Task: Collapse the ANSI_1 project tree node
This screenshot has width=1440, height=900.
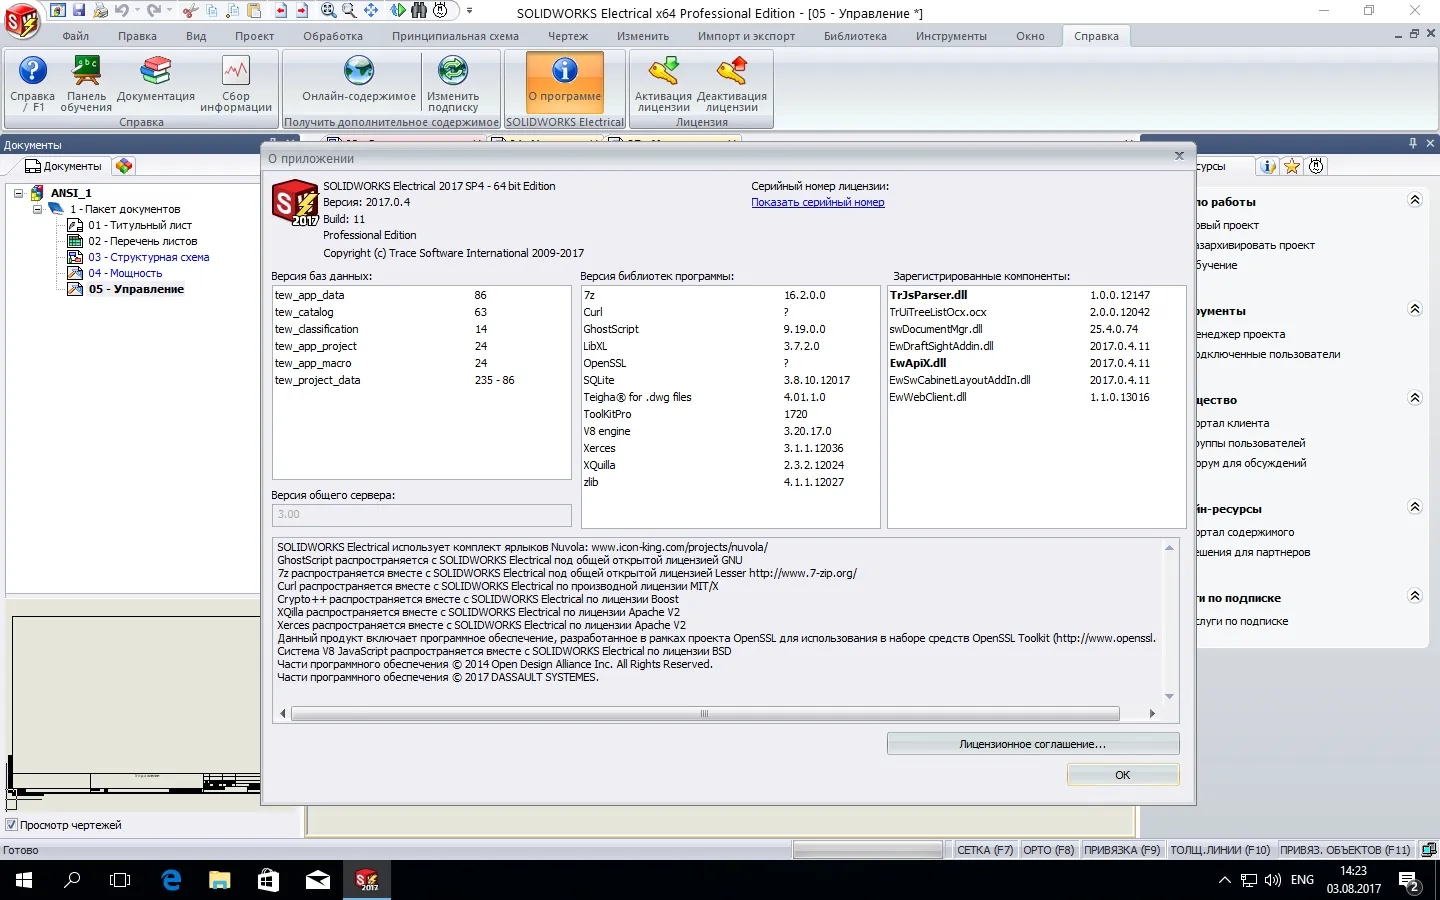Action: coord(19,193)
